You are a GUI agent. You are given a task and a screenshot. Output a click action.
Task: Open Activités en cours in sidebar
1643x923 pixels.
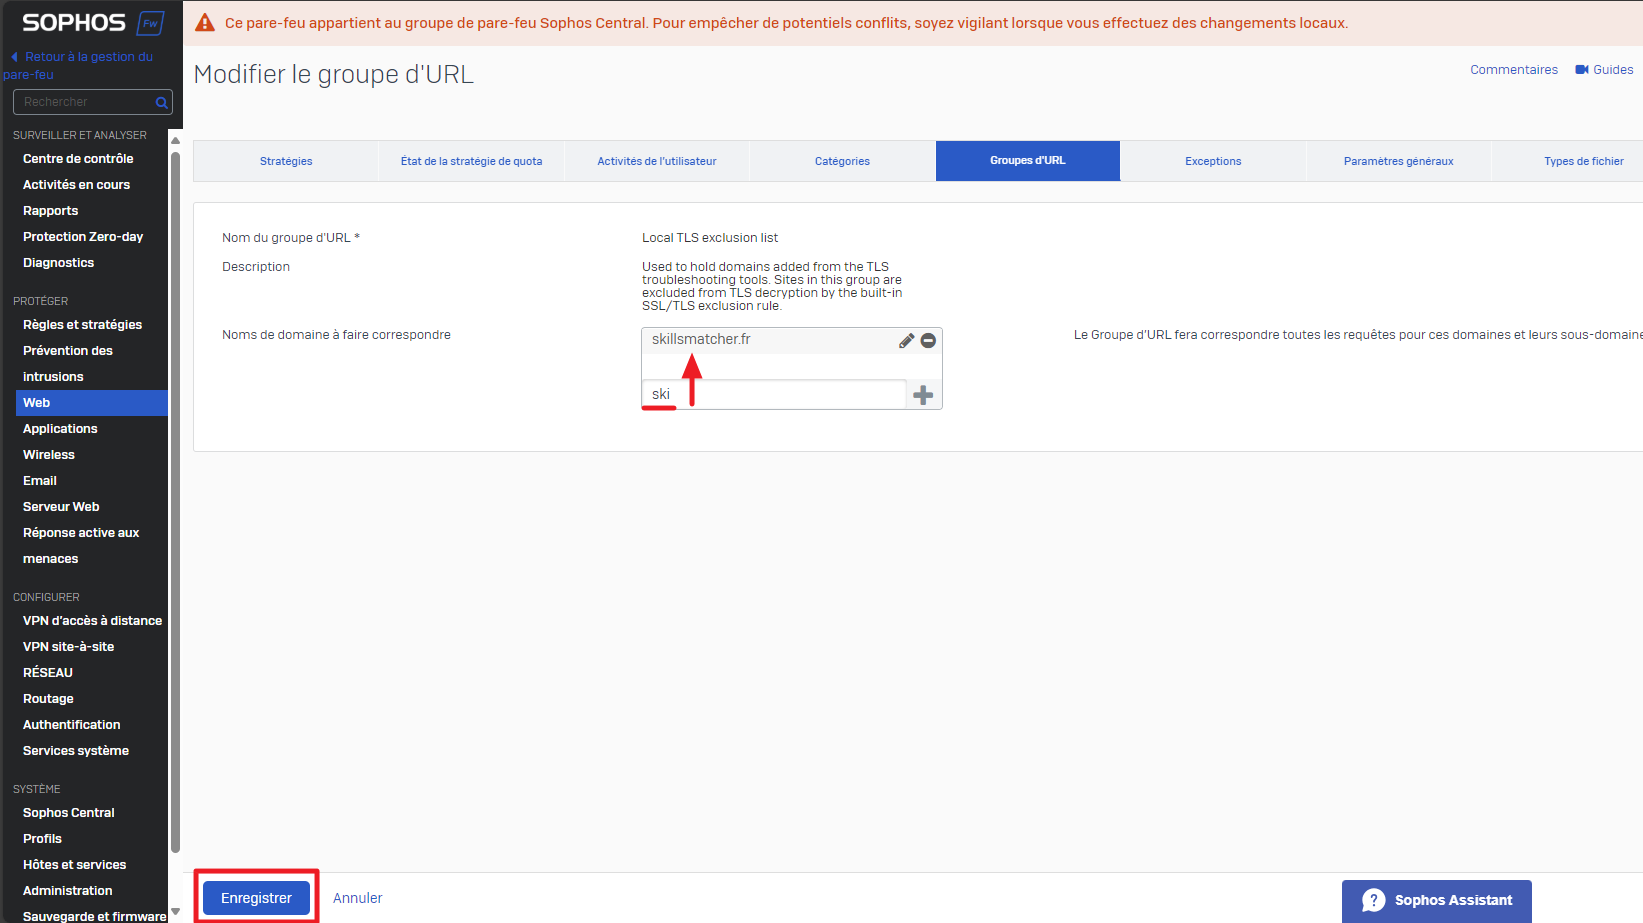pyautogui.click(x=76, y=185)
